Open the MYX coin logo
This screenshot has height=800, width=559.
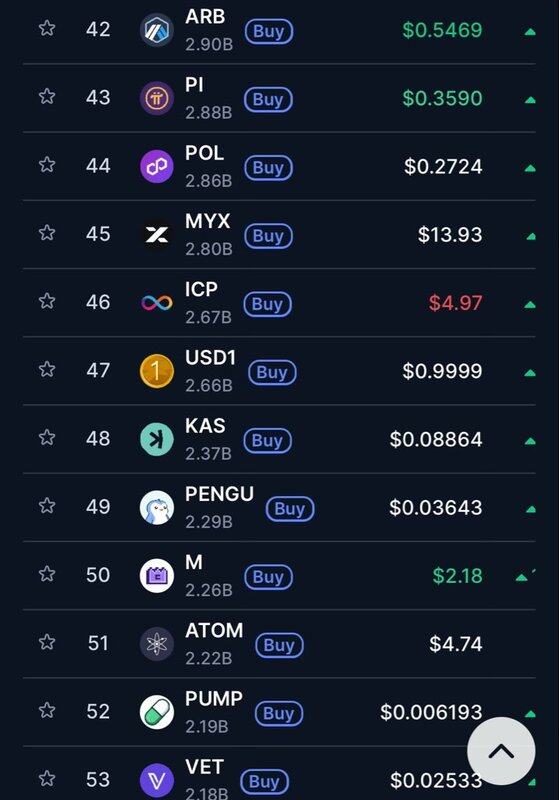click(x=157, y=235)
